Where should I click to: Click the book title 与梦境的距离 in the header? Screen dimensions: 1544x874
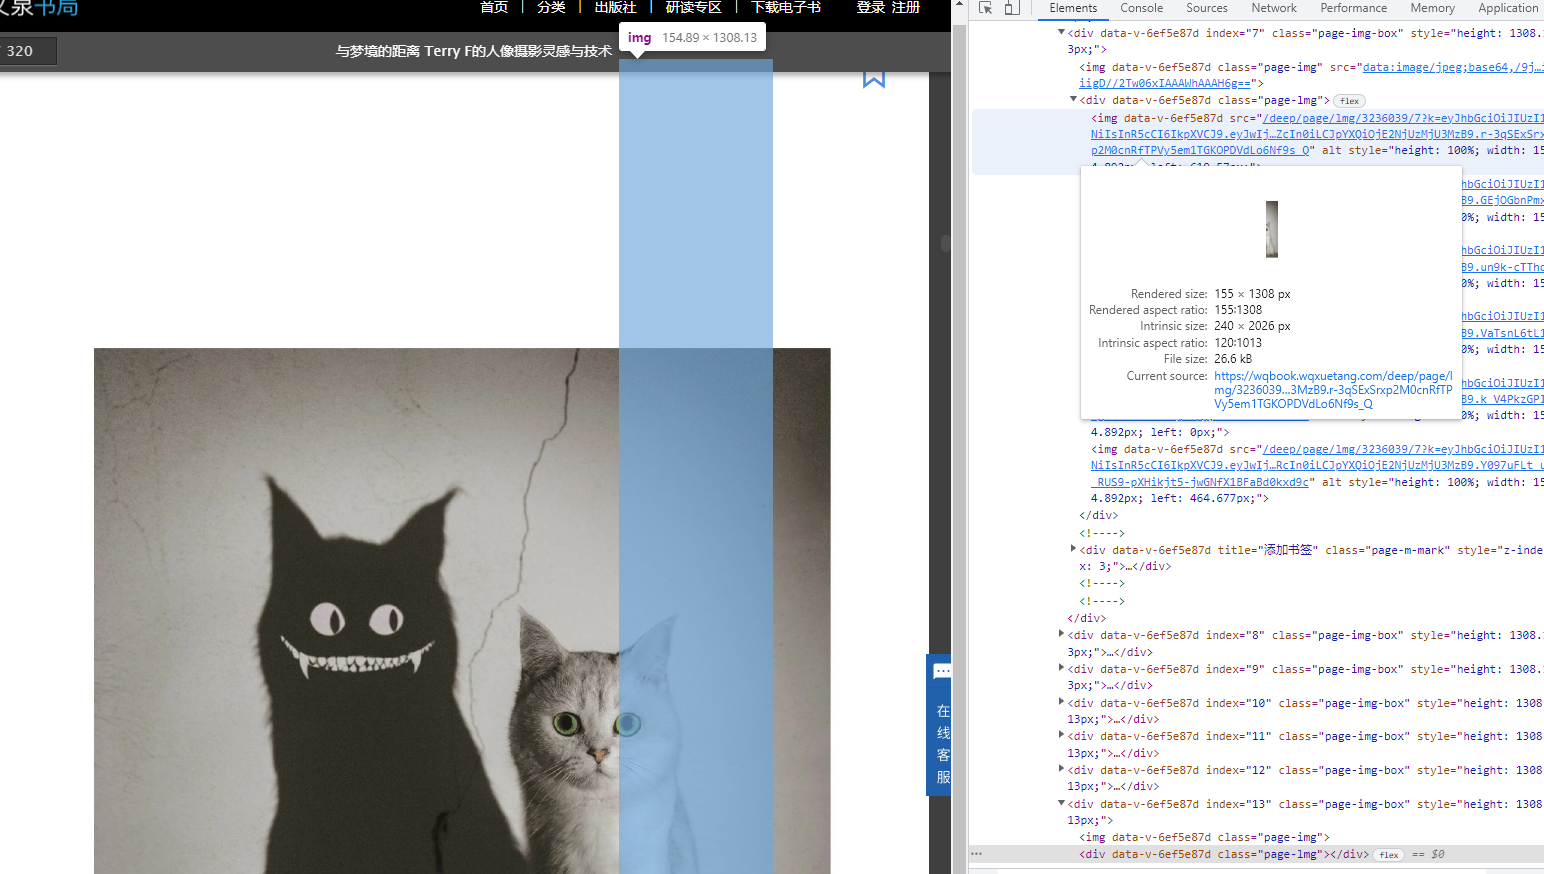(x=474, y=51)
